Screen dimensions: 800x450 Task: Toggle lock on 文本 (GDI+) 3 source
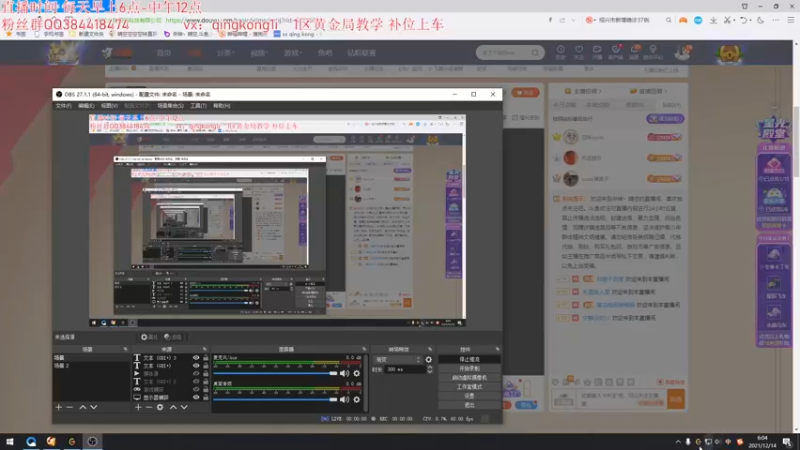pyautogui.click(x=206, y=358)
